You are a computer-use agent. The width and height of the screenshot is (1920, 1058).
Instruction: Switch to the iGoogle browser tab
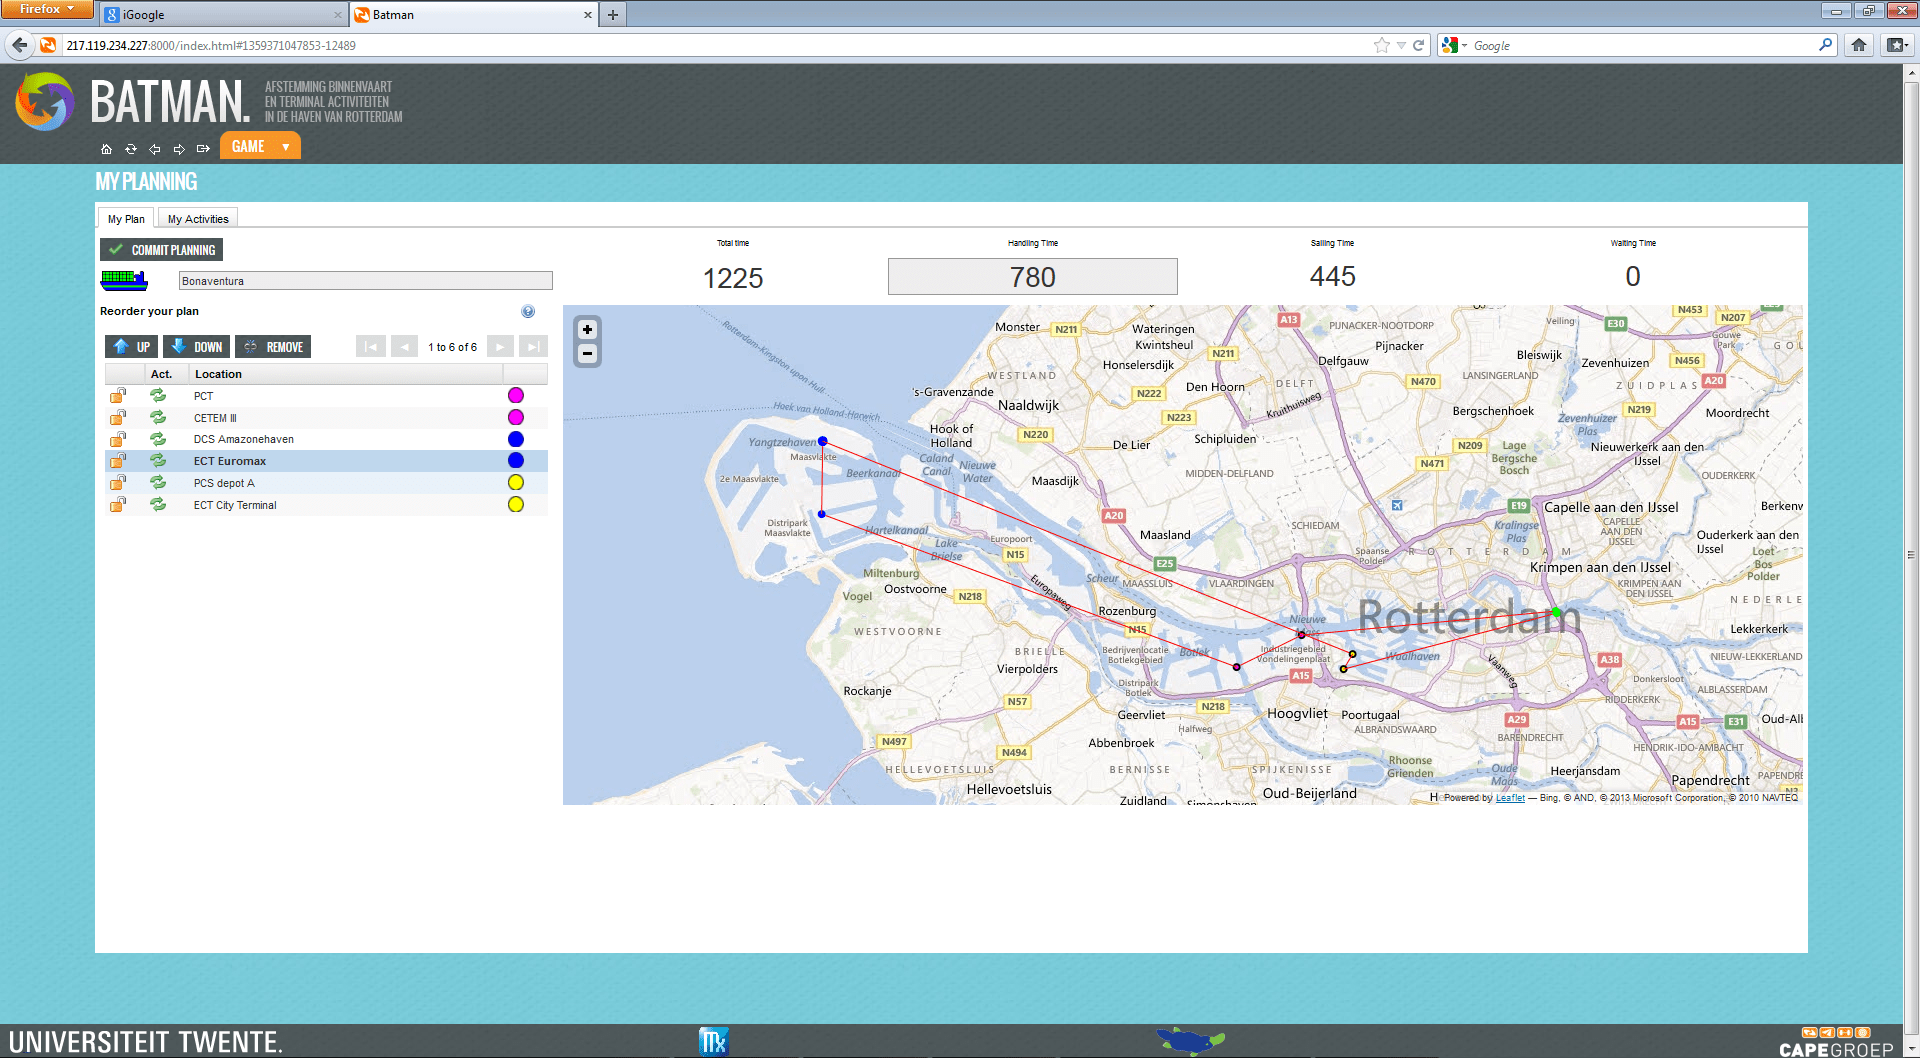point(224,15)
